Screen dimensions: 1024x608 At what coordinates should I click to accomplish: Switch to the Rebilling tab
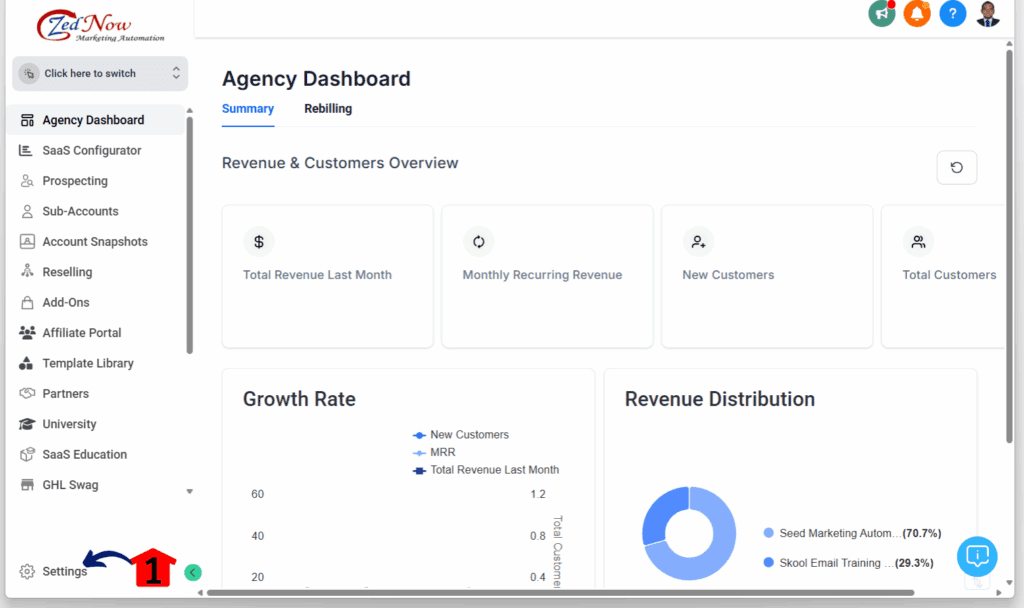coord(328,109)
